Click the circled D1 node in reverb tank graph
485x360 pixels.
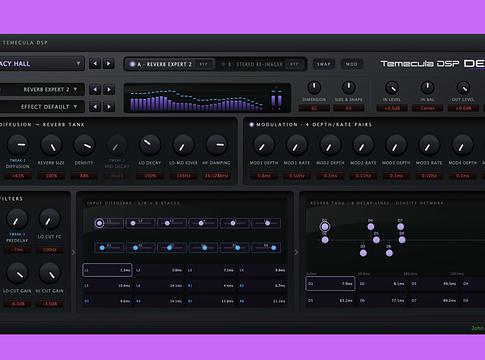click(x=325, y=227)
